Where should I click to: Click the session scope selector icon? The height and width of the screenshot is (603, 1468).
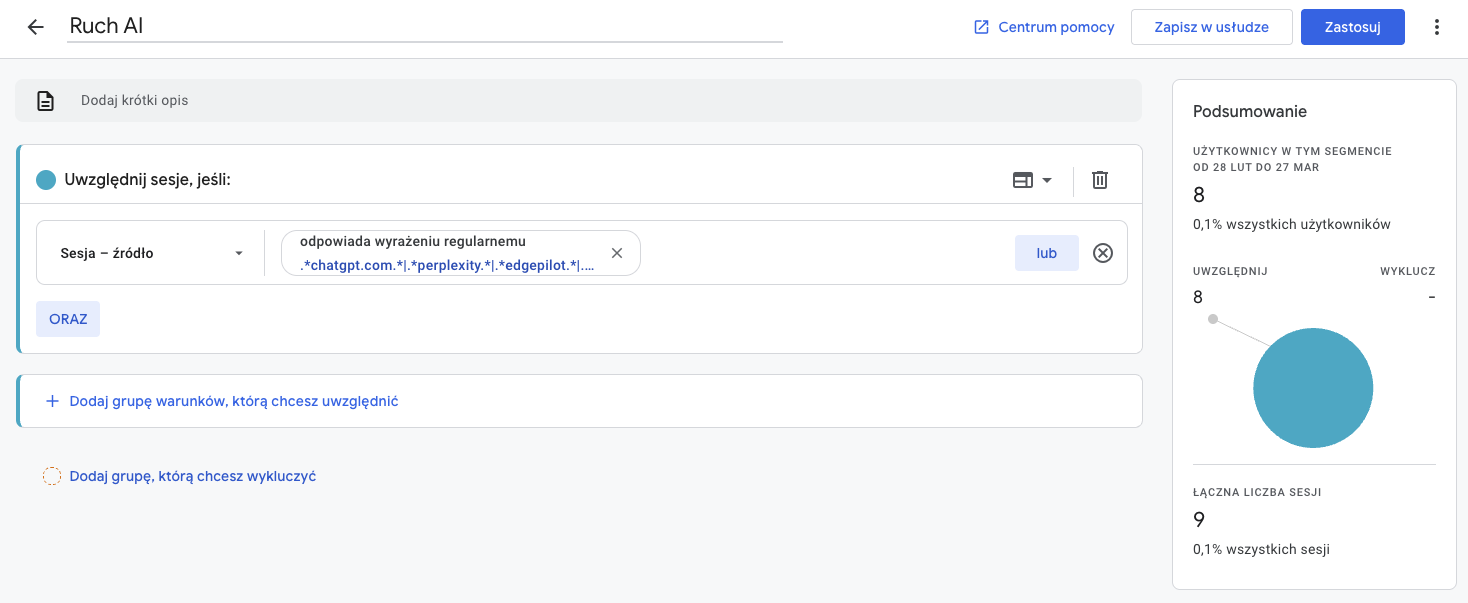[1024, 180]
